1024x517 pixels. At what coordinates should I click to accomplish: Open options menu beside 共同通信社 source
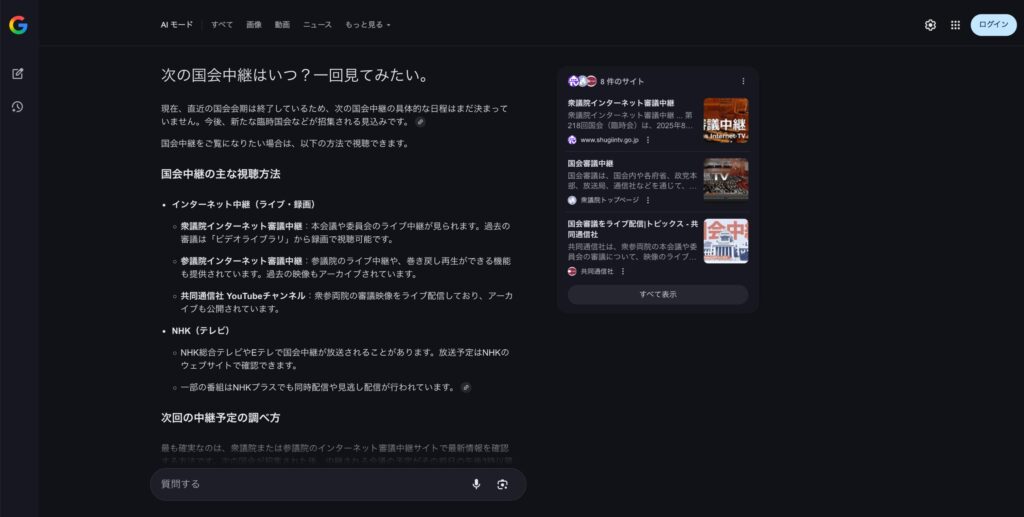[623, 271]
